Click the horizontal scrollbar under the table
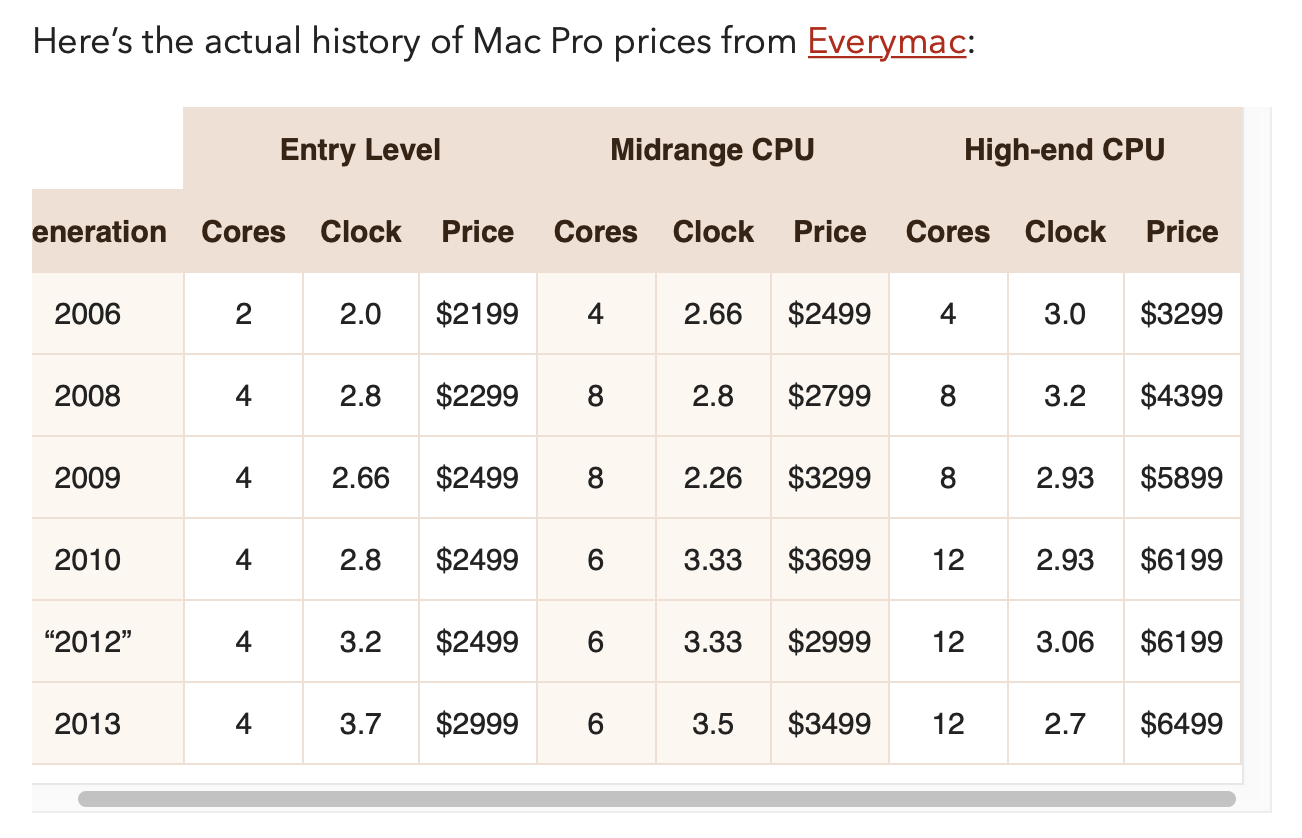1302x838 pixels. [x=657, y=799]
